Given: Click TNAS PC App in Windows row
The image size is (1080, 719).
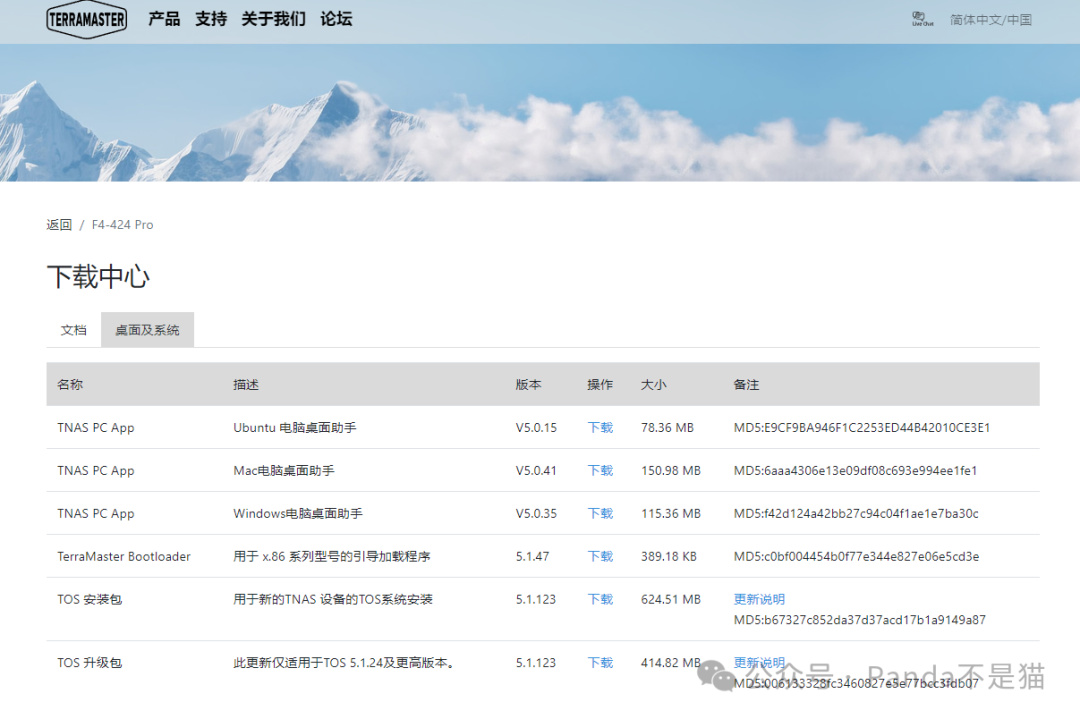Looking at the screenshot, I should [x=96, y=513].
